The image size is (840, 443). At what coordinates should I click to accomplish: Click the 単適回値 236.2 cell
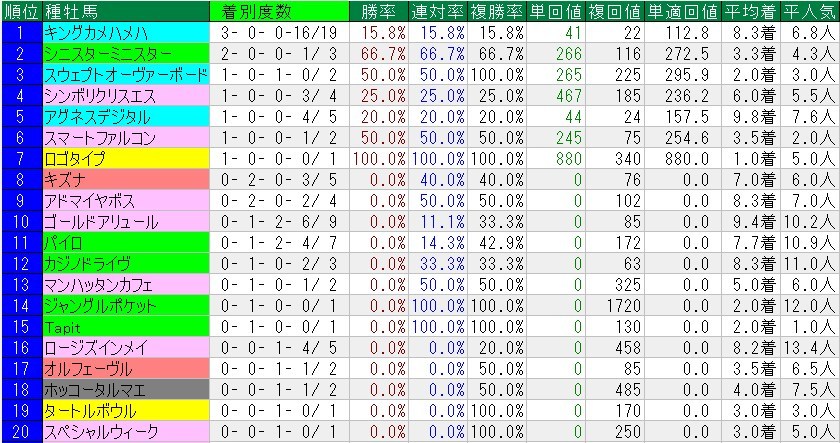coord(682,95)
